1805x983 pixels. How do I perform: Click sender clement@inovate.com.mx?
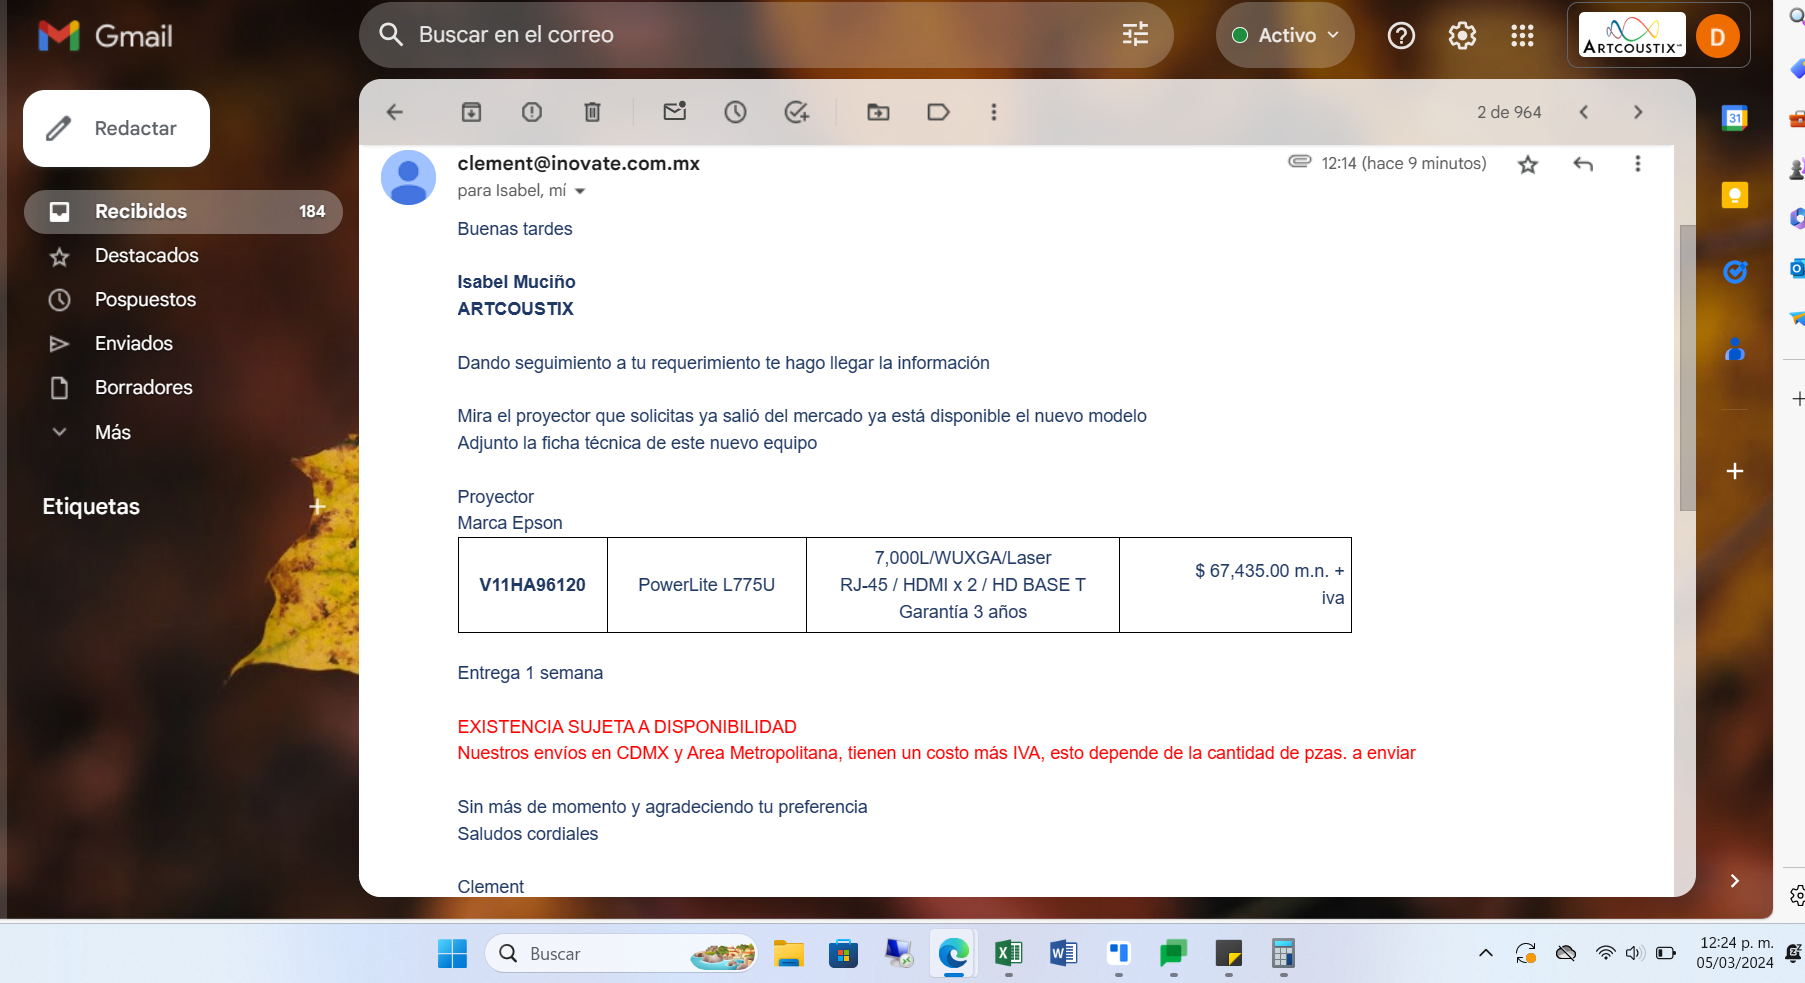tap(578, 164)
